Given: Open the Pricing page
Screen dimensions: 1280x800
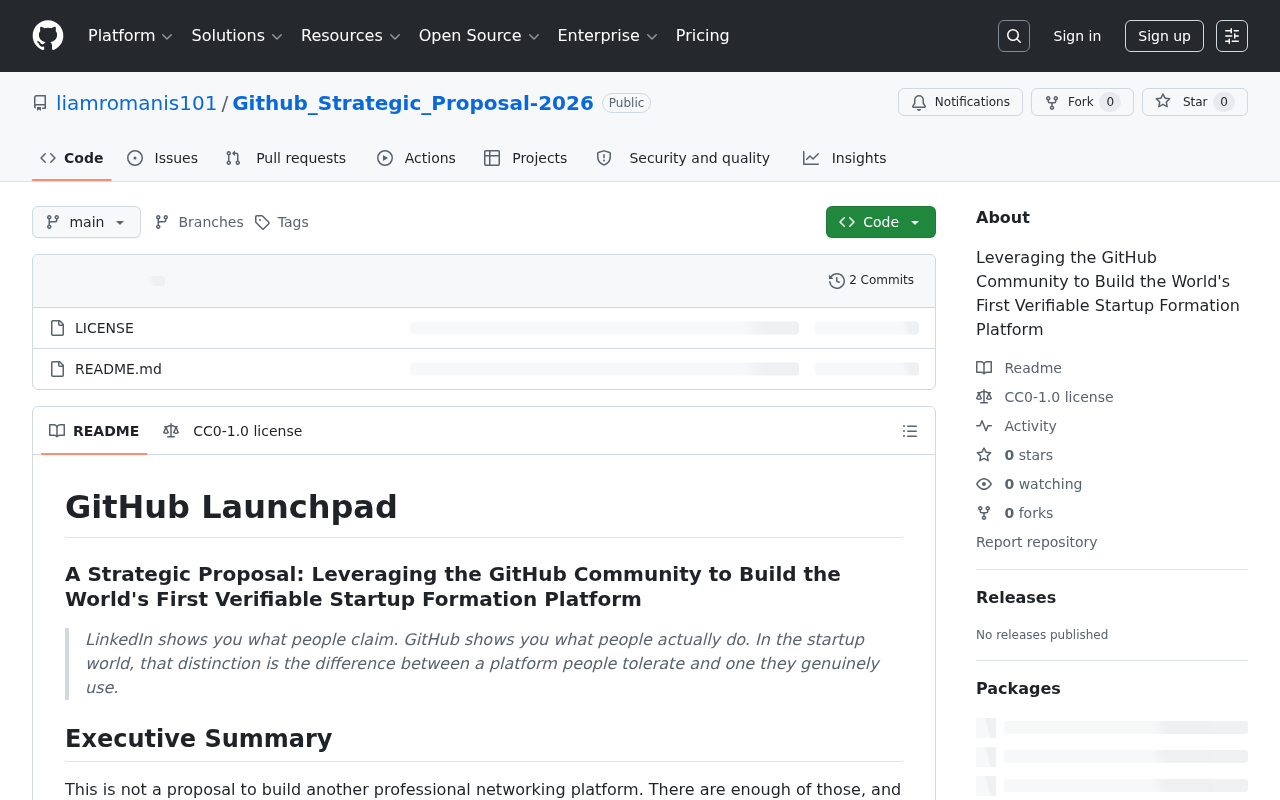Looking at the screenshot, I should pos(703,36).
